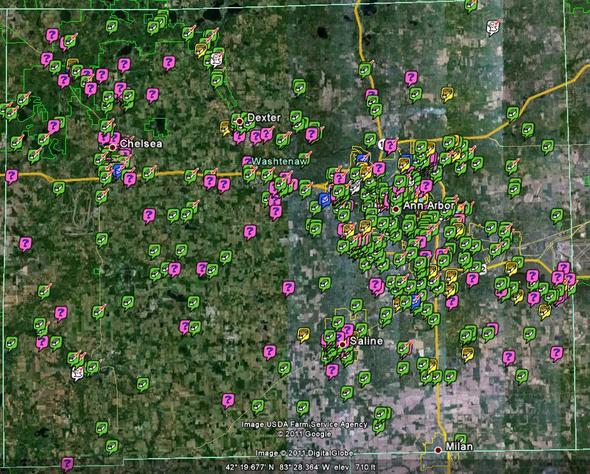The height and width of the screenshot is (474, 590).
Task: Open the Ann Arbor city label
Action: coord(429,205)
